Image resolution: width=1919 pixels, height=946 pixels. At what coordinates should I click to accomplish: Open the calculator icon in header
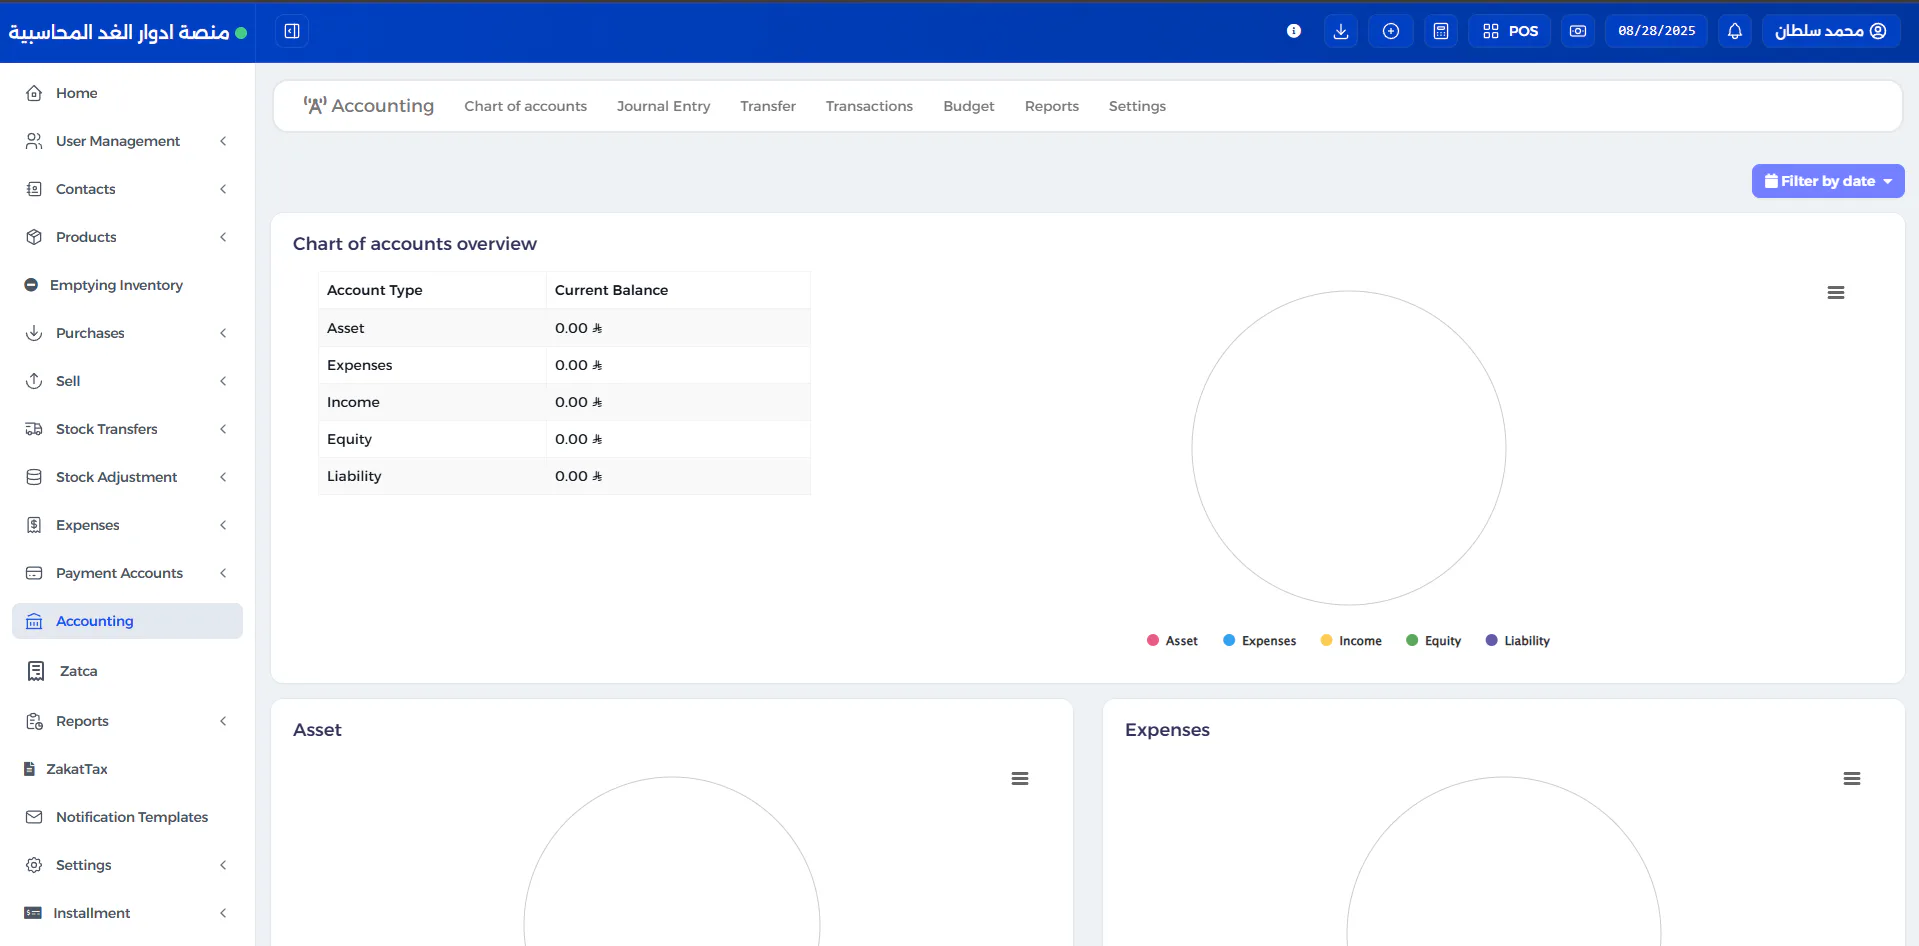[x=1441, y=31]
